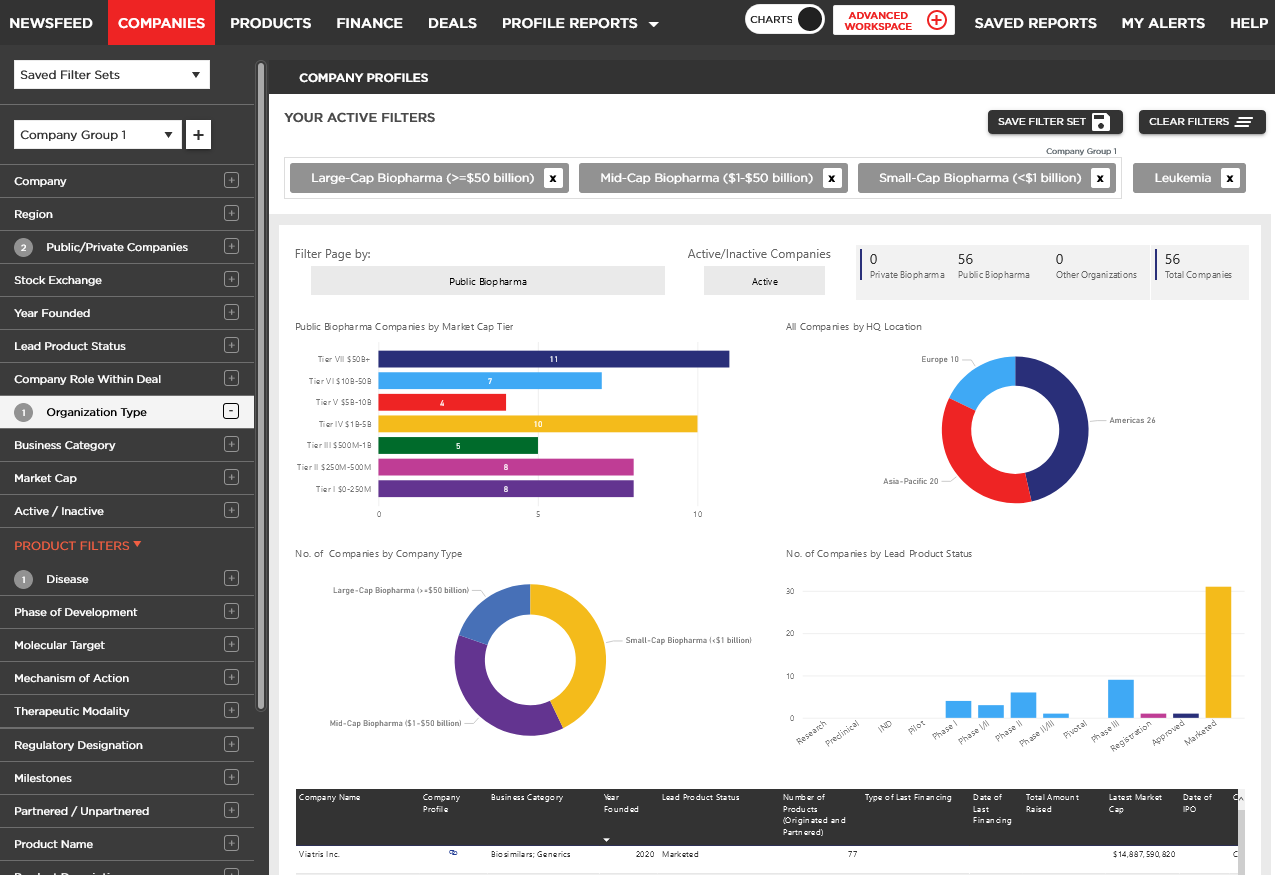
Task: Collapse the Organization Type filter
Action: click(231, 412)
